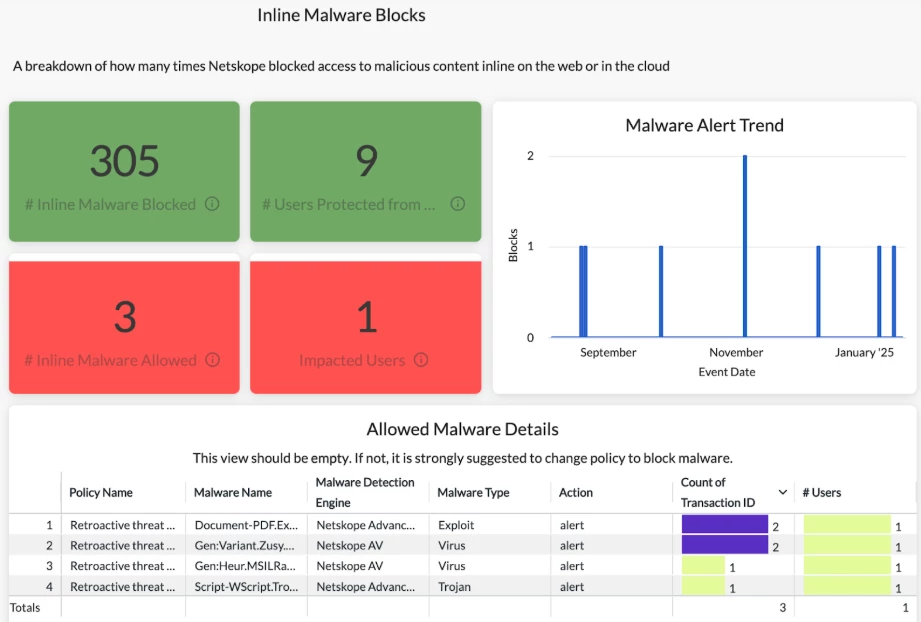
Task: Click the Exploit malware type cell
Action: click(x=456, y=525)
